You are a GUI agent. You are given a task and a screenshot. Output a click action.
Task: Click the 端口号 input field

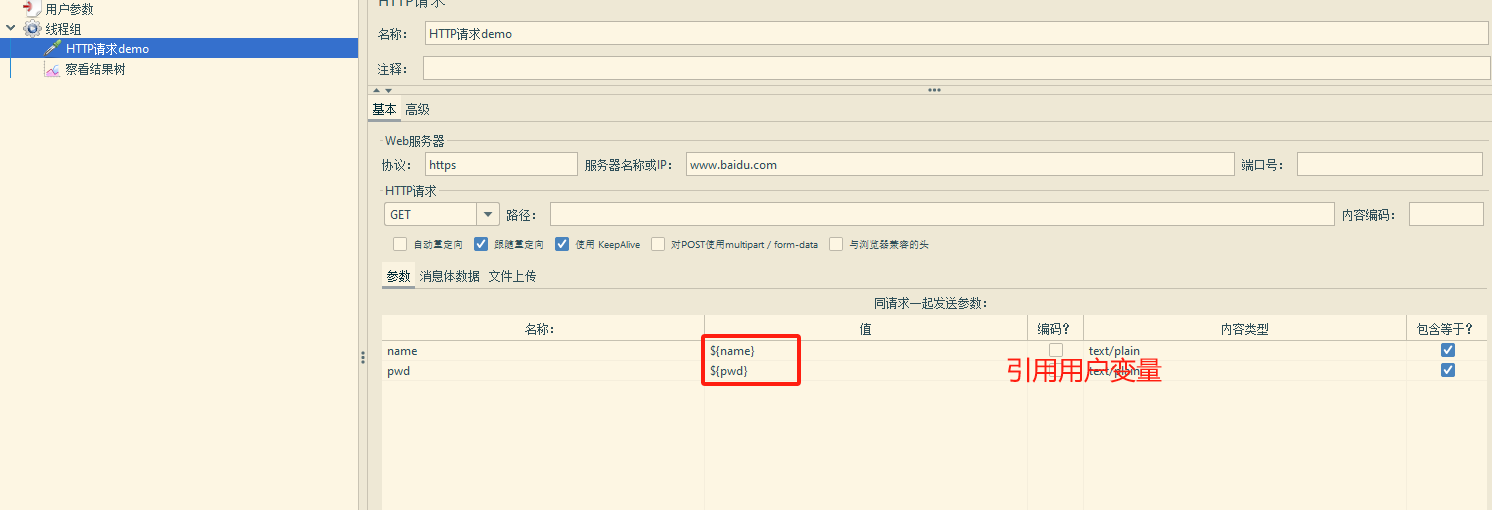point(1390,164)
